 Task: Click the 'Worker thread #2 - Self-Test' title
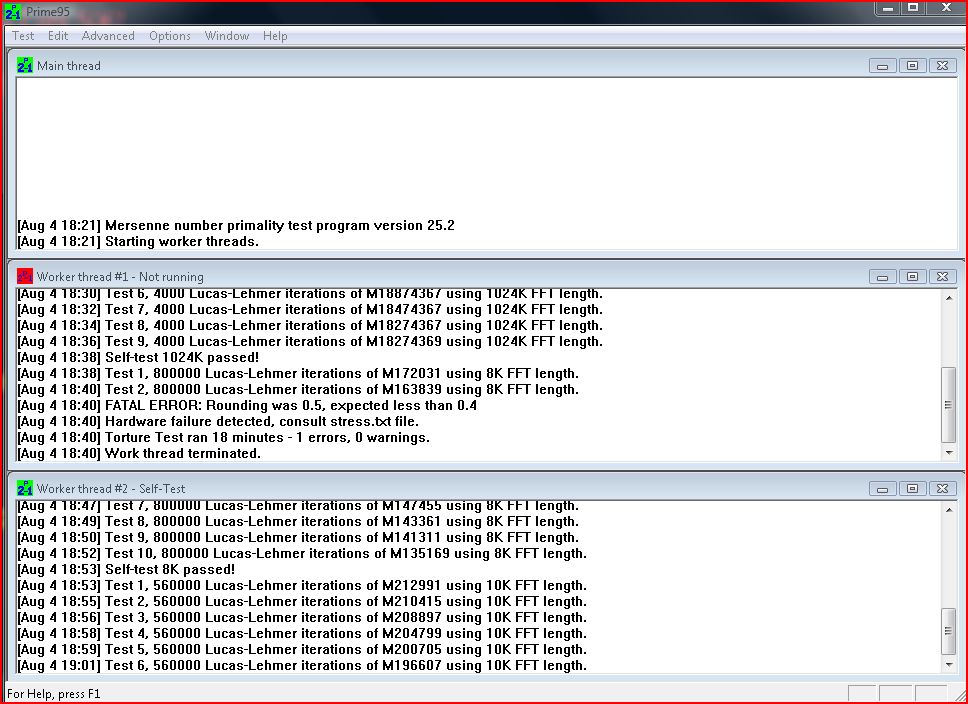[111, 488]
